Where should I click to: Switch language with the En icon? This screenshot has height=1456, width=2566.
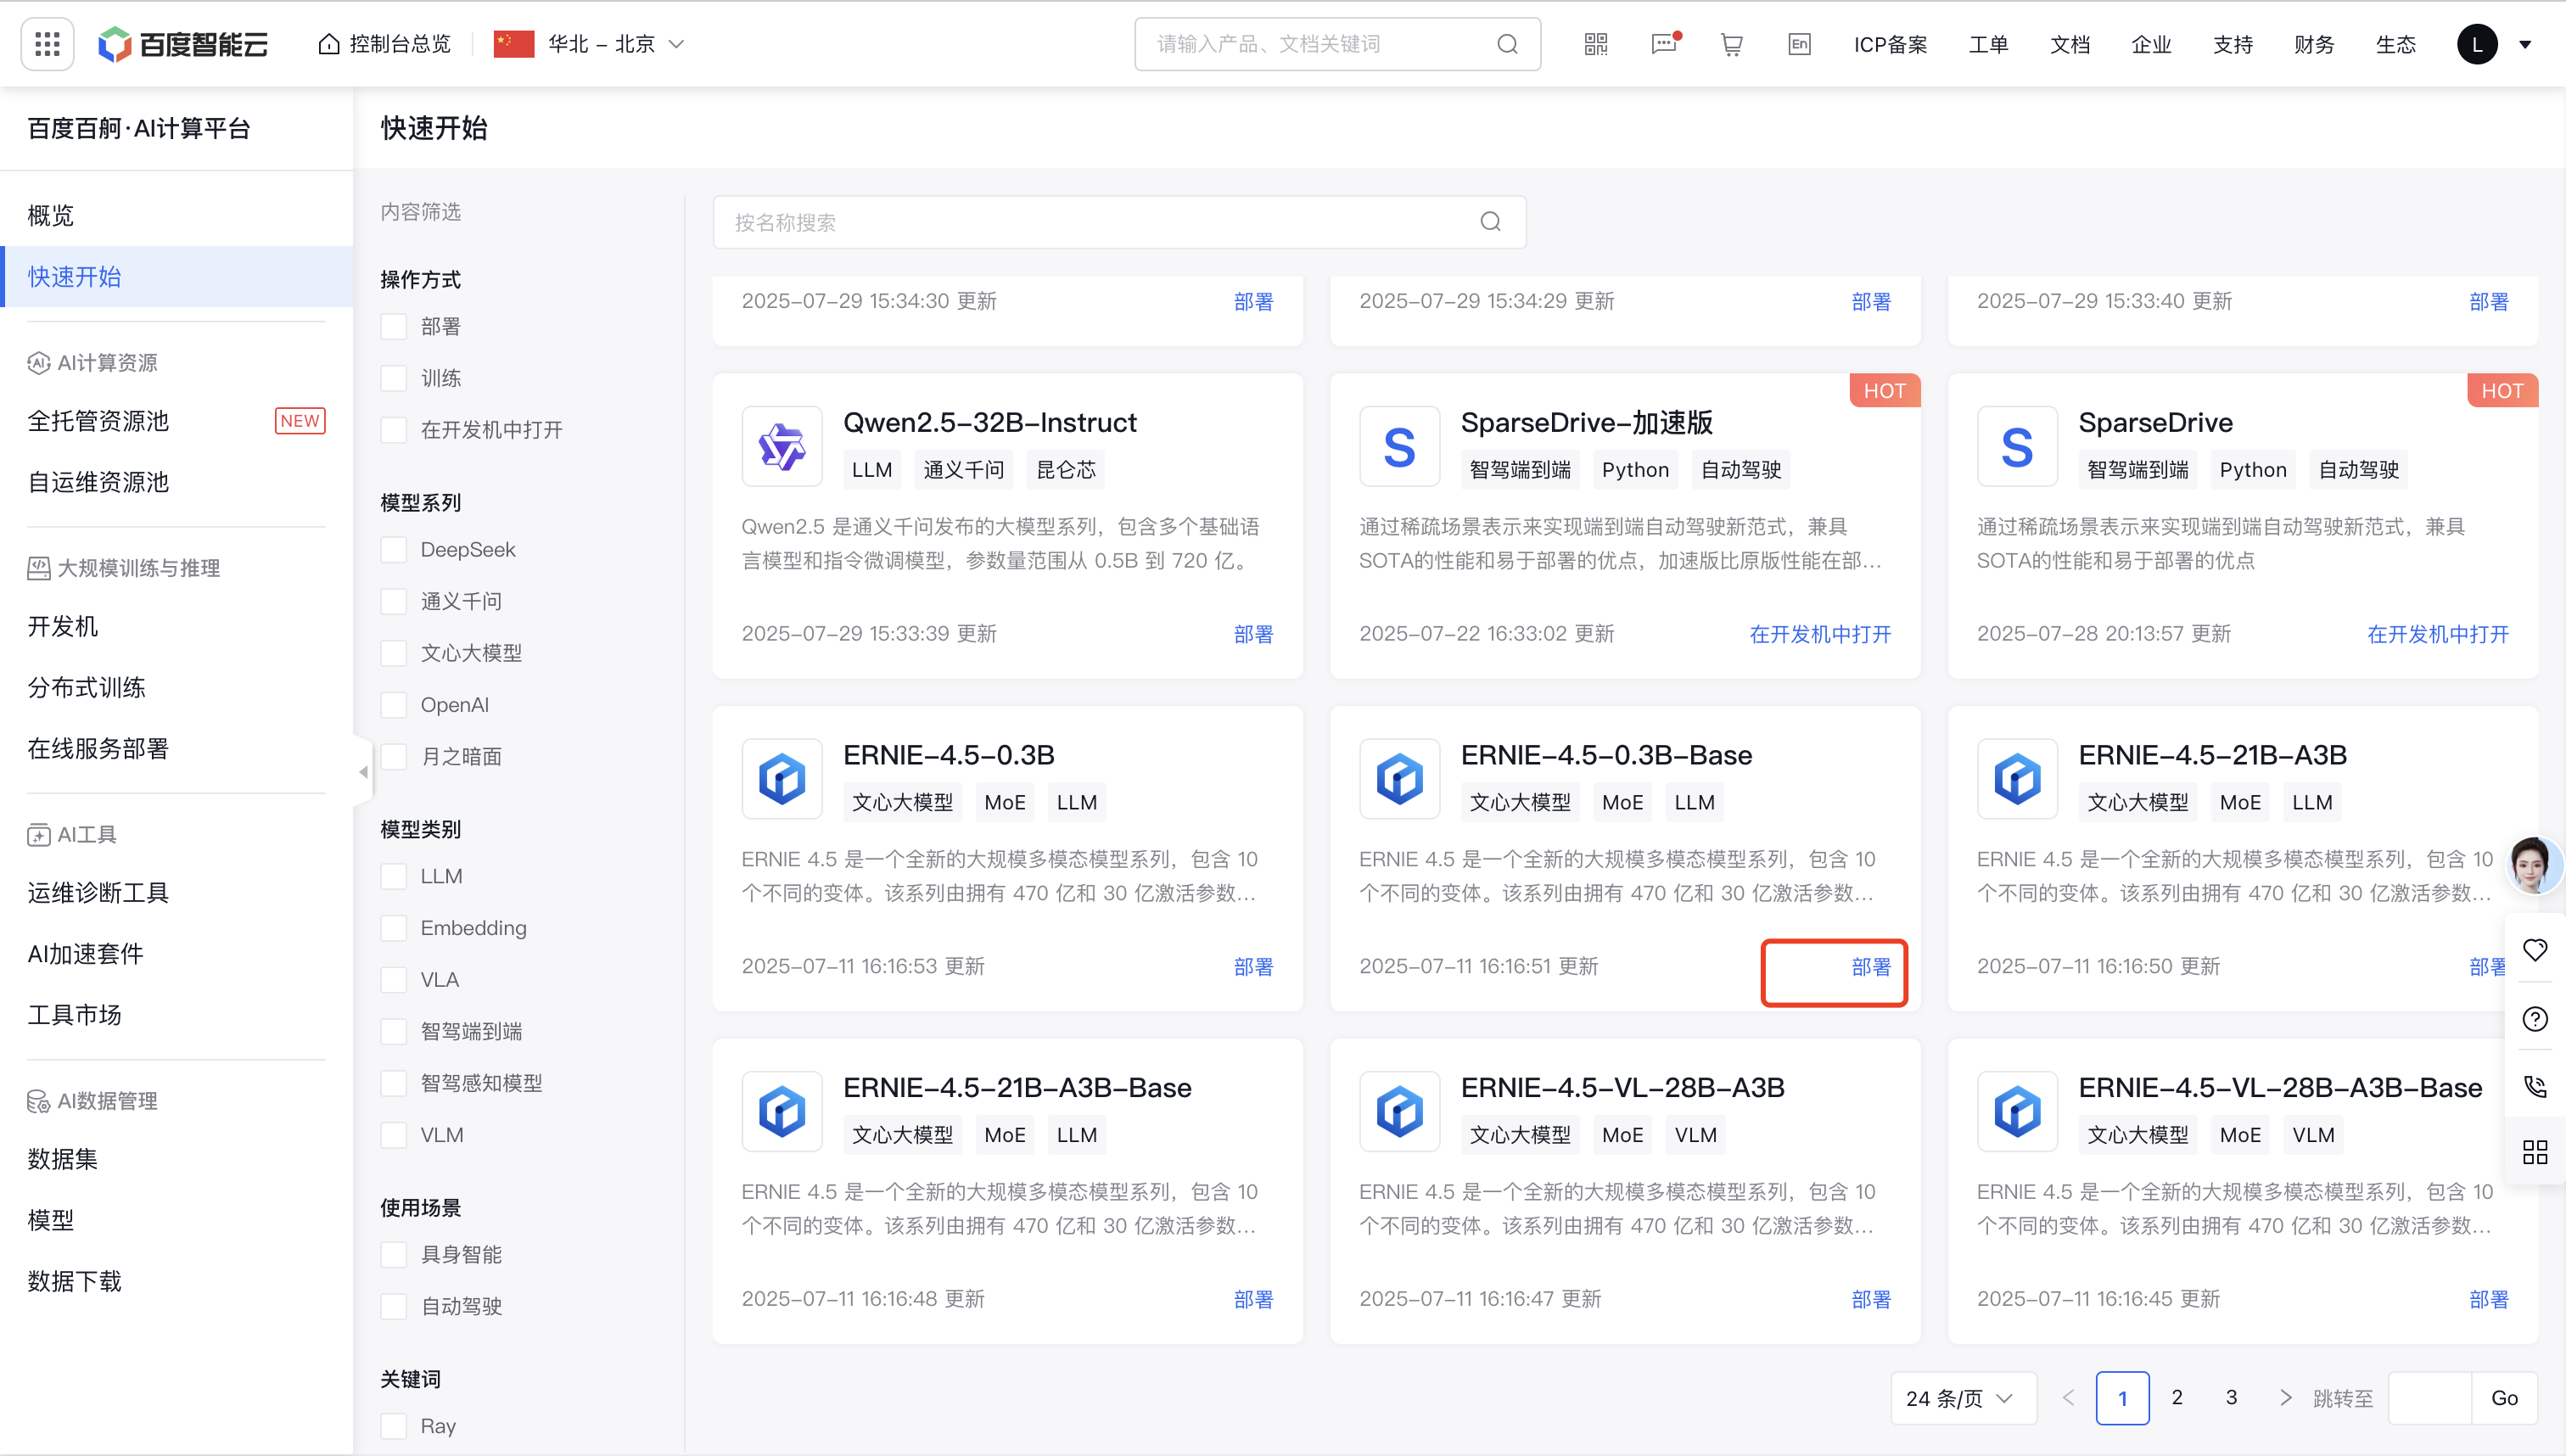pyautogui.click(x=1799, y=44)
